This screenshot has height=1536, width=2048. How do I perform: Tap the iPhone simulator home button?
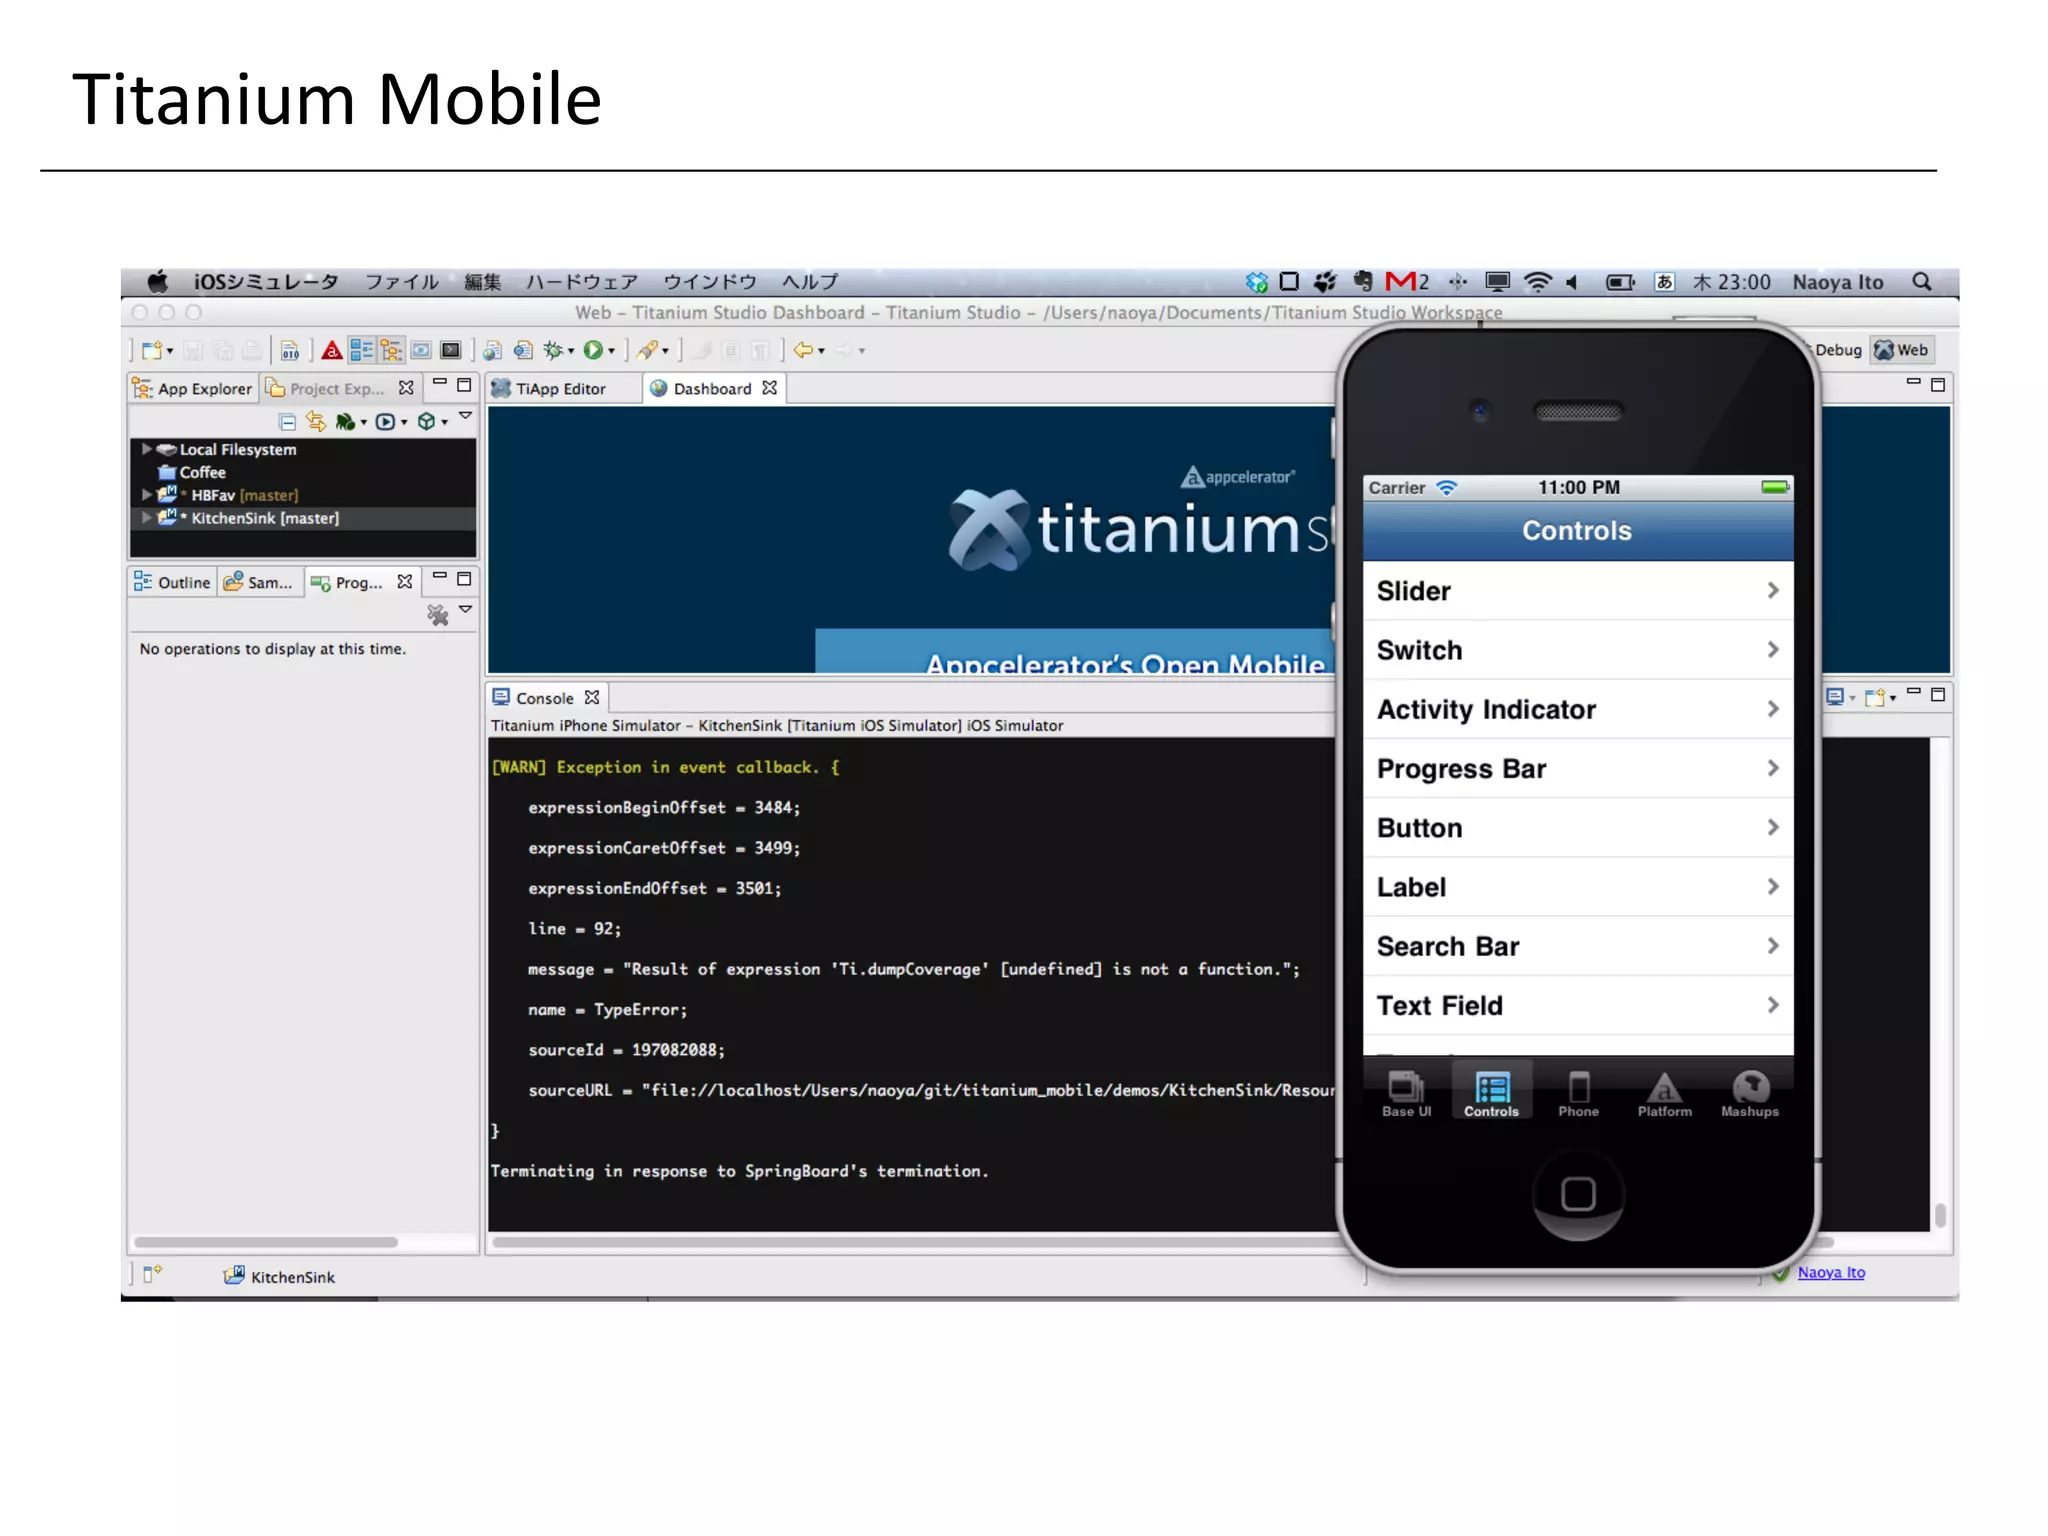click(1578, 1193)
